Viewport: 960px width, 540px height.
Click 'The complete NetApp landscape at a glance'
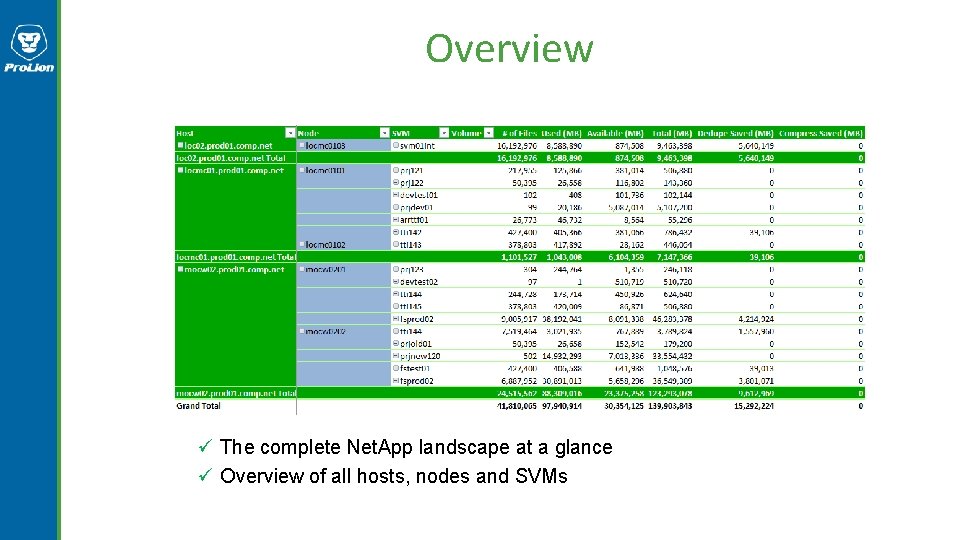tap(416, 447)
